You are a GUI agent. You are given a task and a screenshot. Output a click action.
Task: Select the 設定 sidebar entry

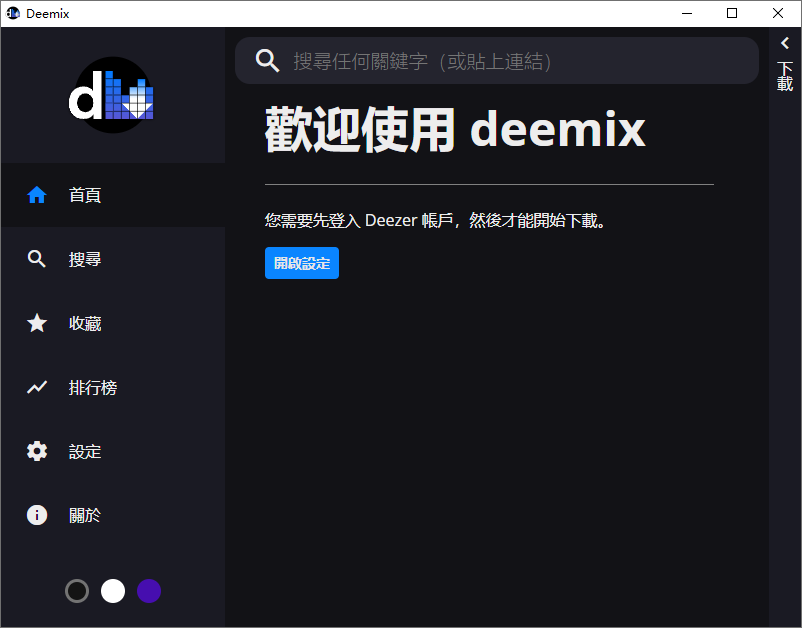[86, 451]
